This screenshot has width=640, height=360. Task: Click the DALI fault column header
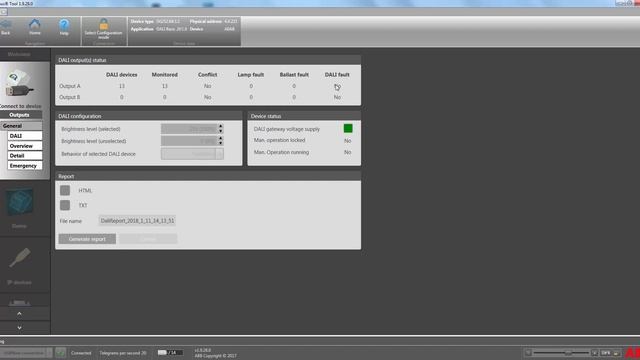pyautogui.click(x=337, y=75)
